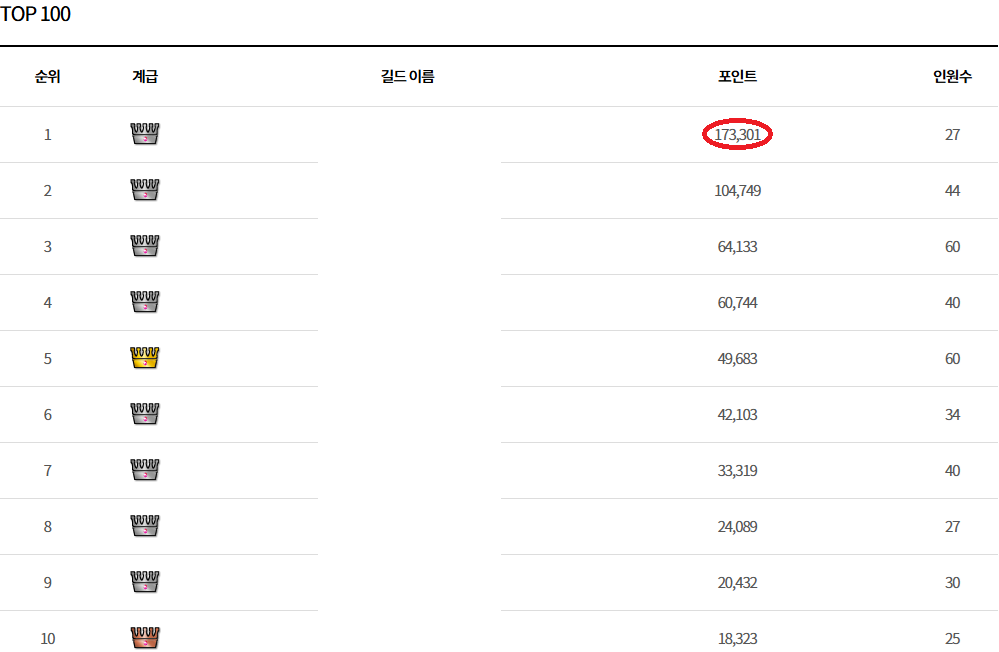Click the rank 4 guild crown icon
999x652 pixels.
pyautogui.click(x=145, y=302)
